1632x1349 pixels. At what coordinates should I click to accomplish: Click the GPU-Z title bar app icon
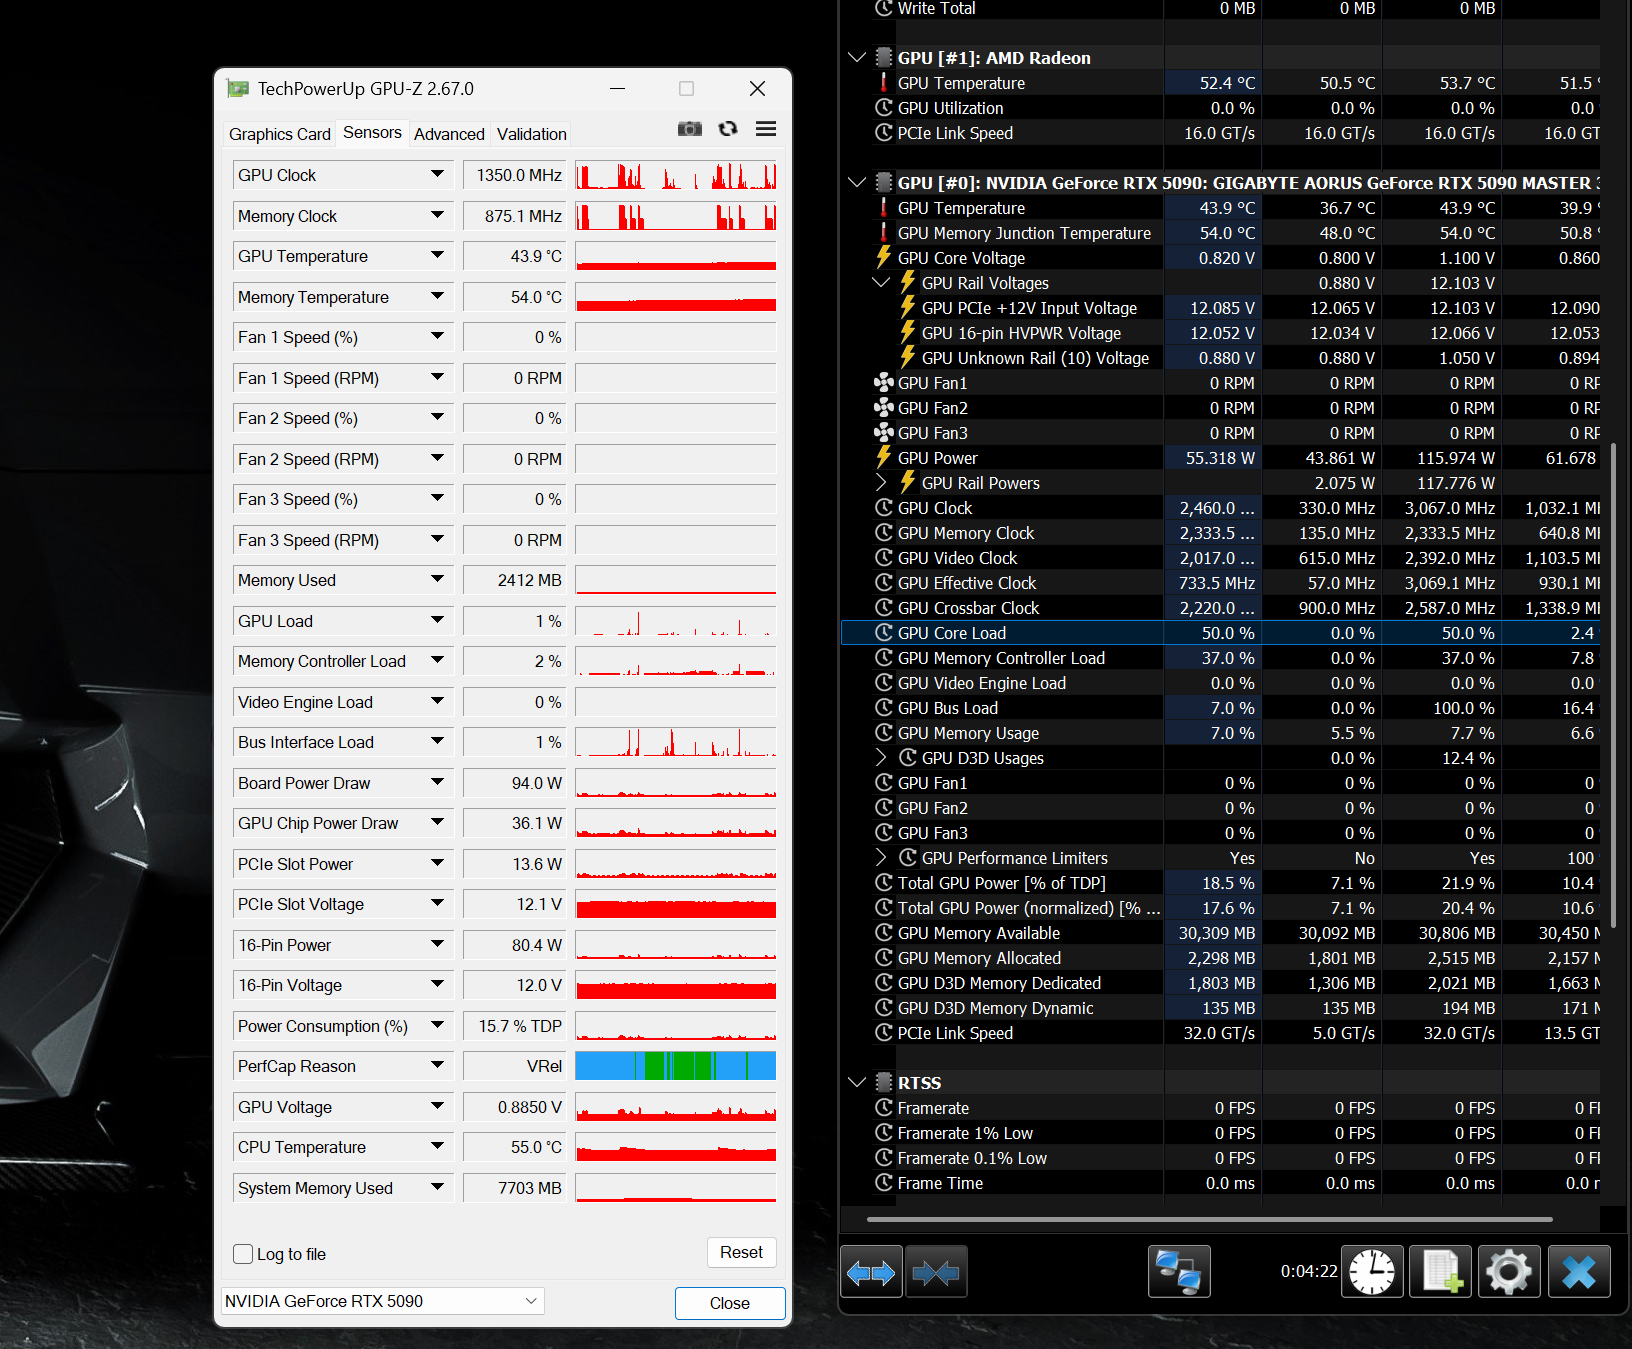pos(238,89)
